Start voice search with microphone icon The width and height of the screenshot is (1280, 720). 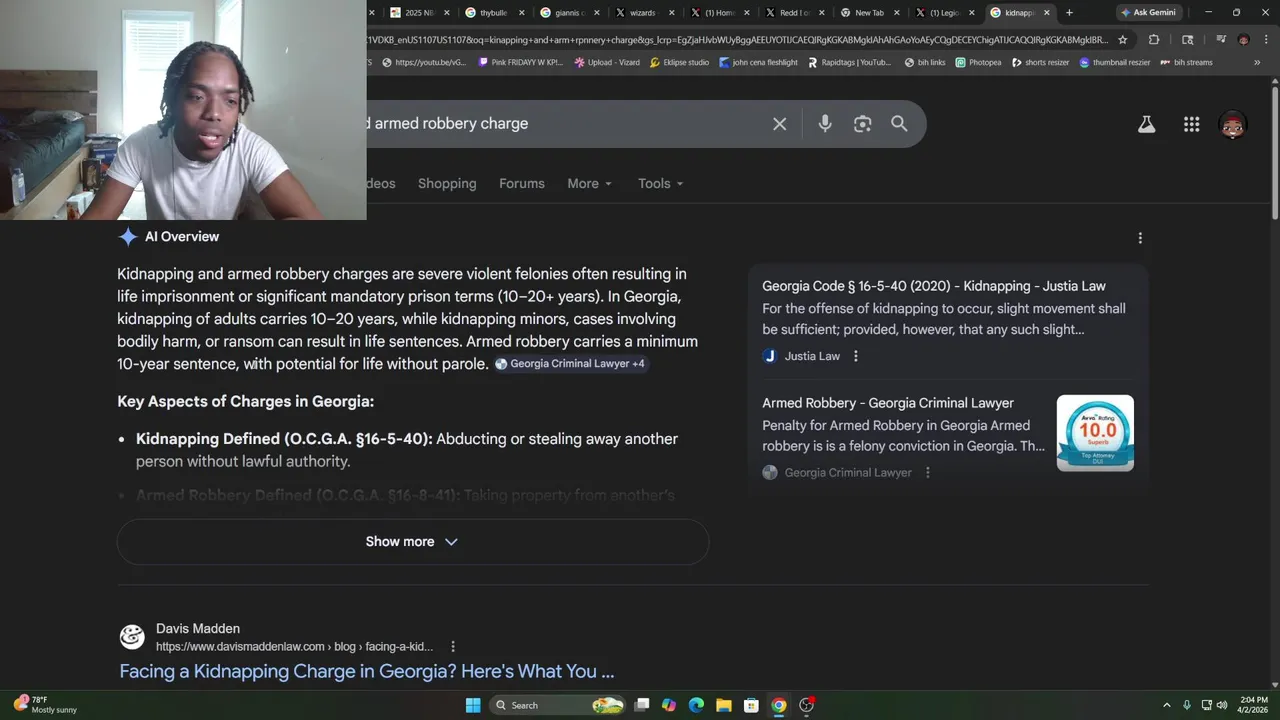click(825, 124)
